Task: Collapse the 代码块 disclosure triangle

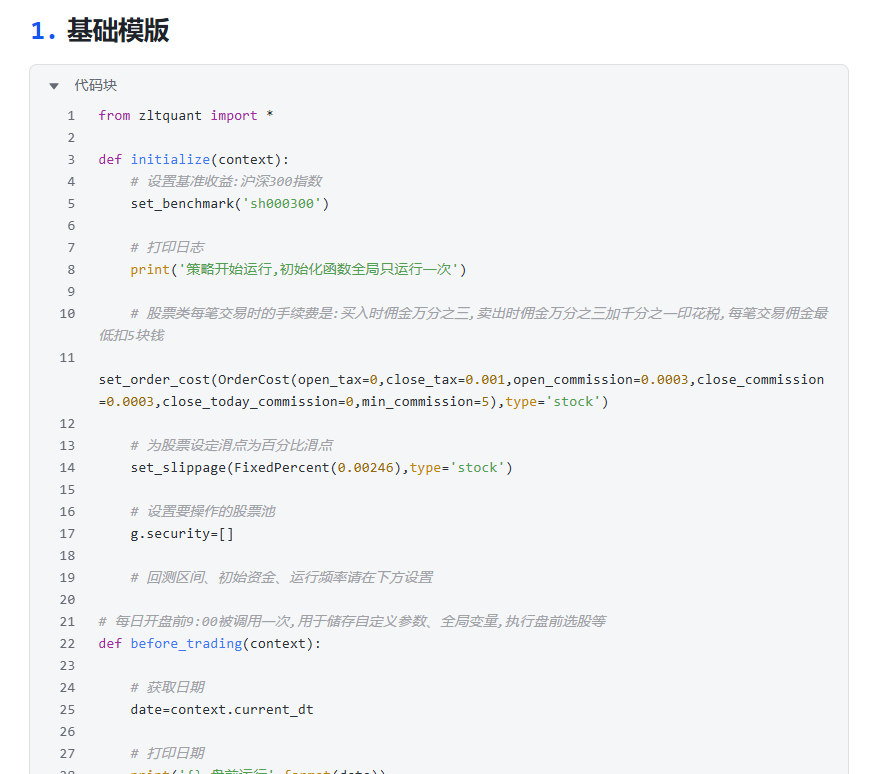Action: 54,86
